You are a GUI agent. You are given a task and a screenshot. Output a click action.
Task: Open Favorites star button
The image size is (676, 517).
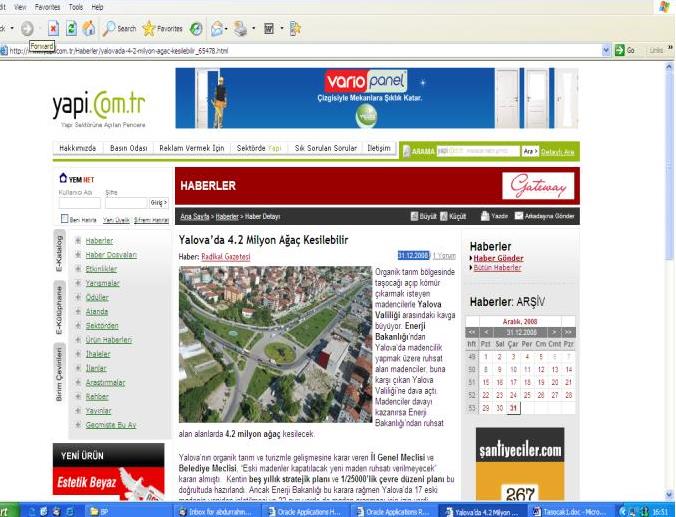point(163,28)
